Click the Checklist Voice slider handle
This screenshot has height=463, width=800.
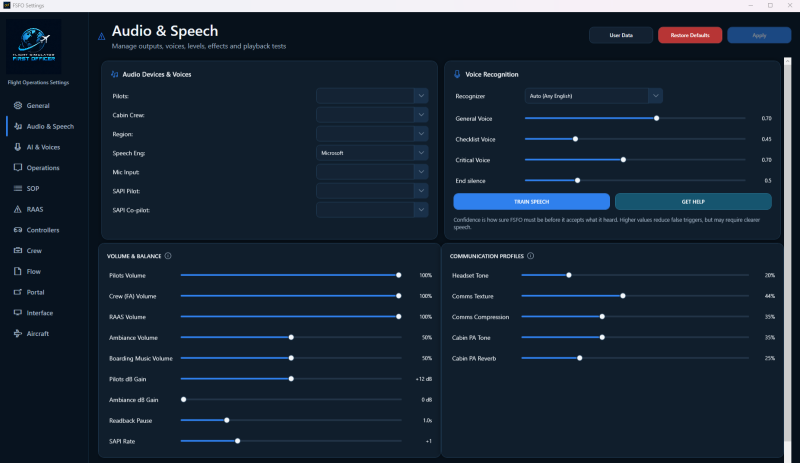(x=576, y=139)
